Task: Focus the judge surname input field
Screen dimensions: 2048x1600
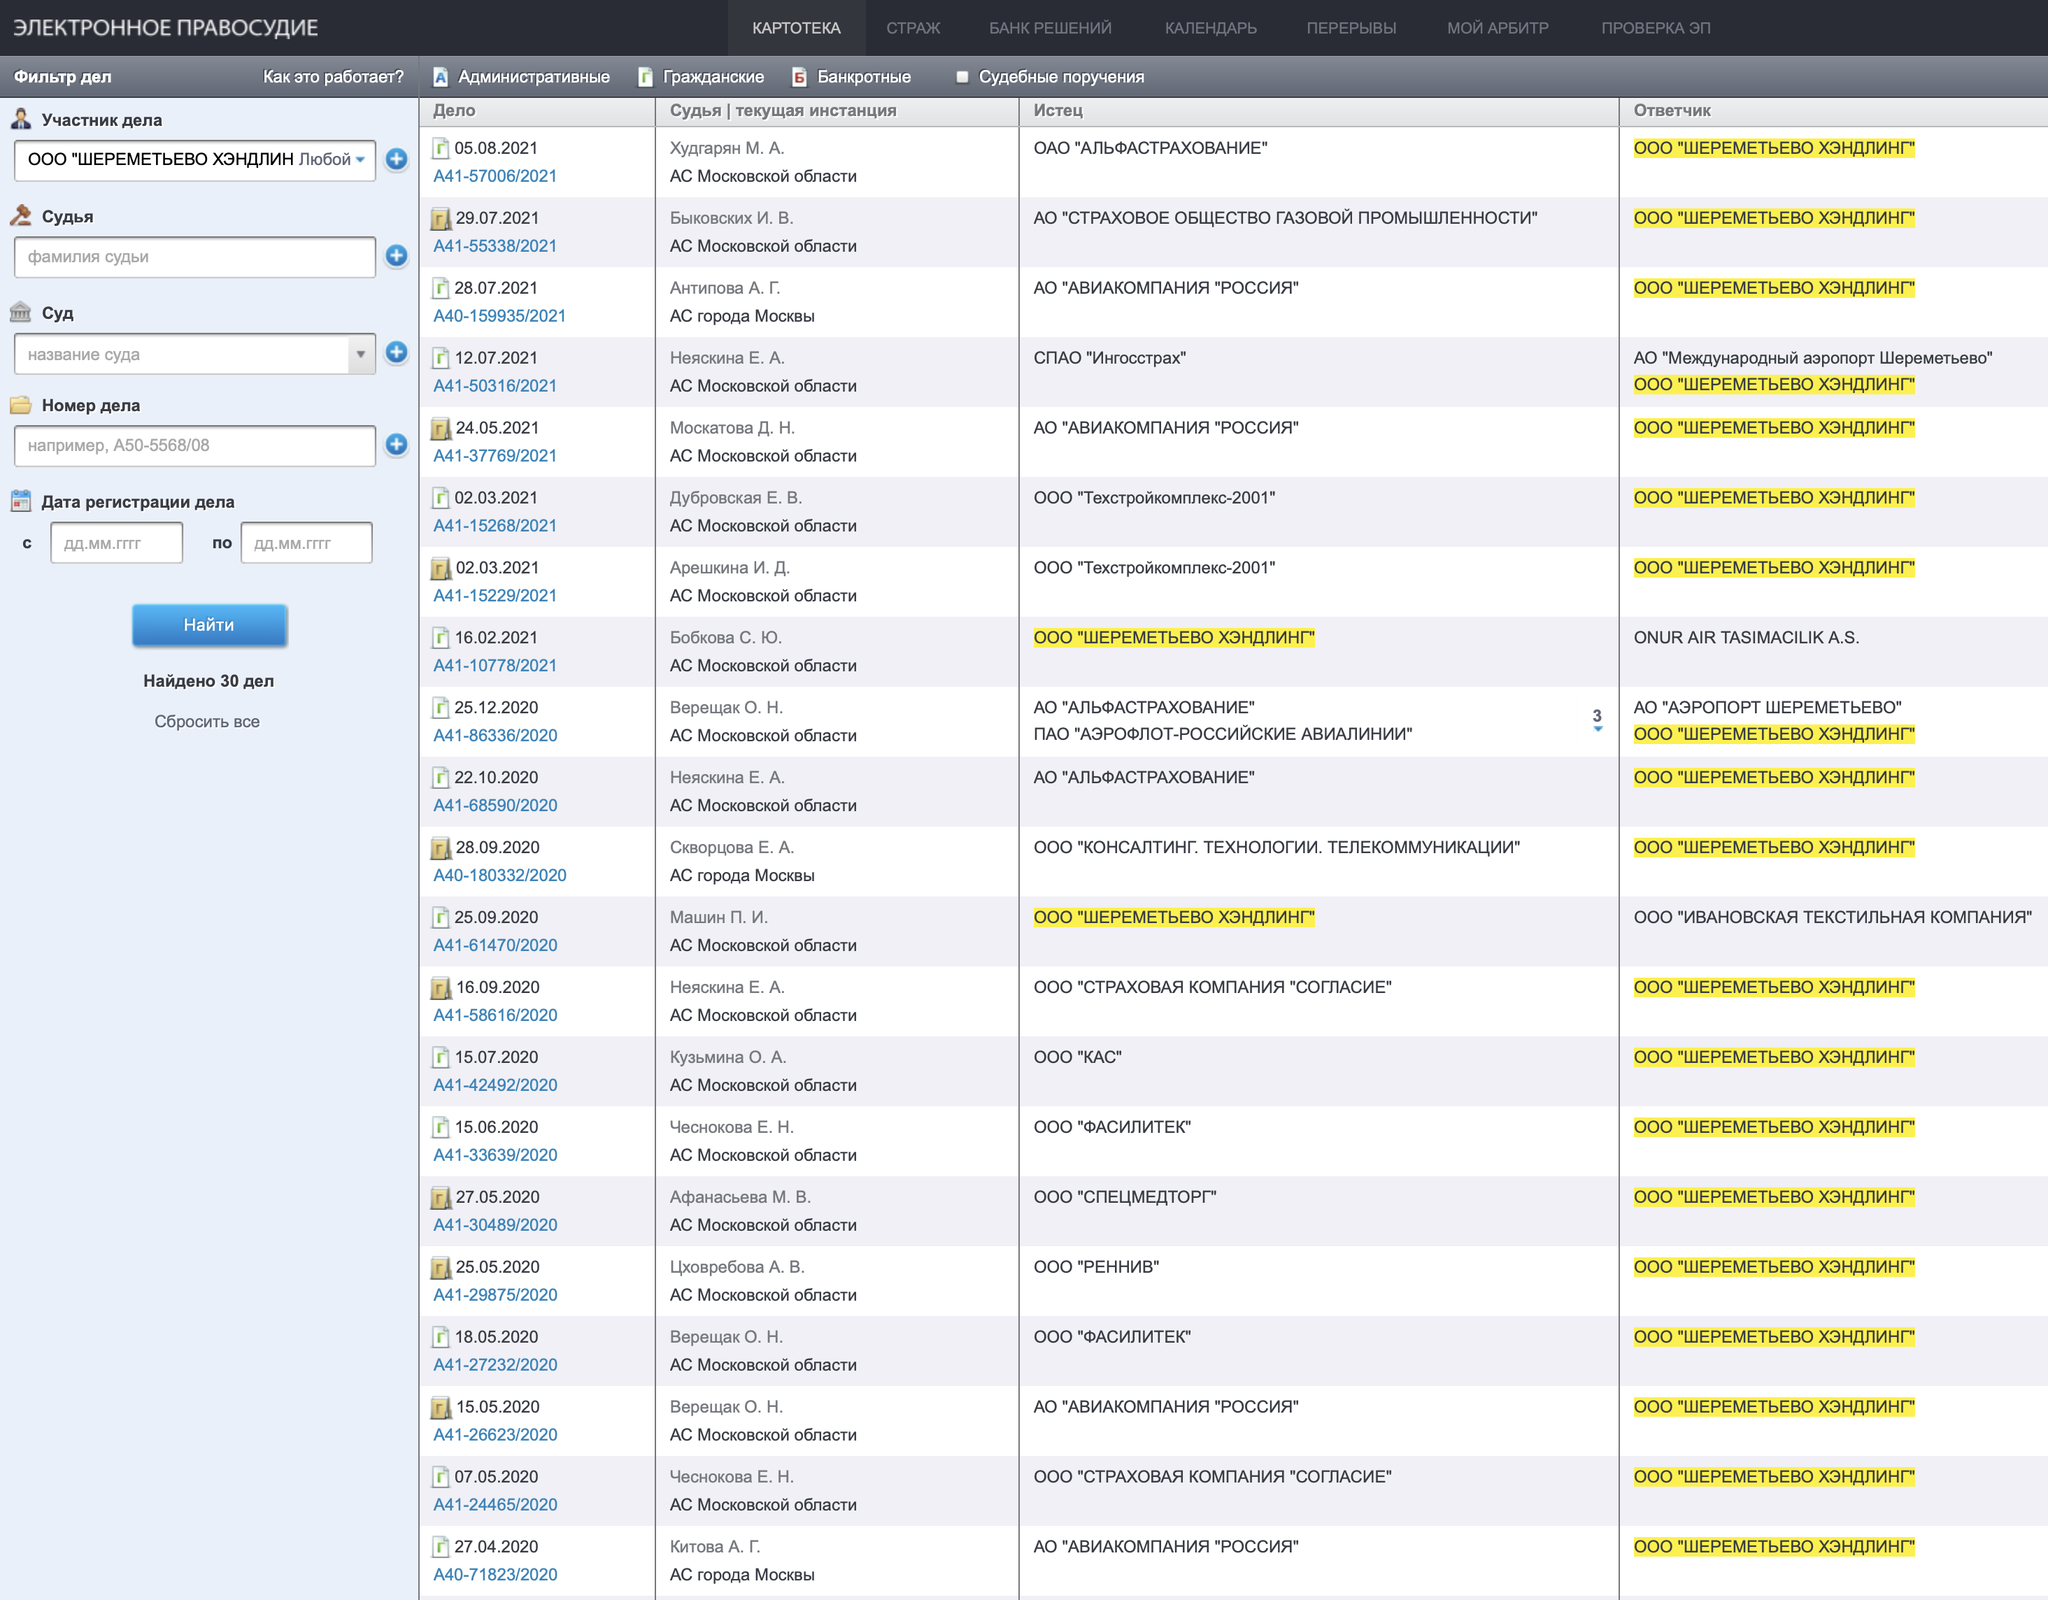Action: tap(195, 257)
